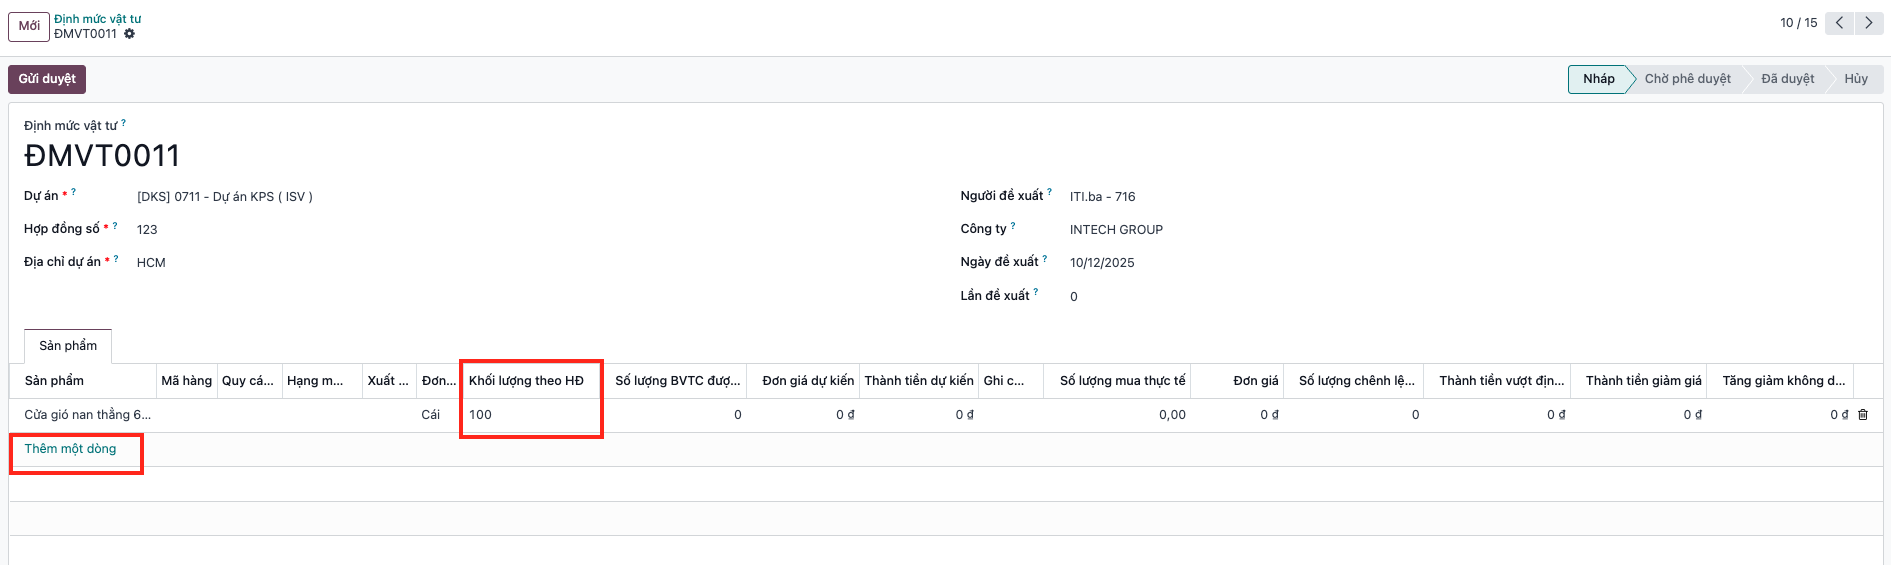Click the record pager 10 / 15

coord(1798,23)
